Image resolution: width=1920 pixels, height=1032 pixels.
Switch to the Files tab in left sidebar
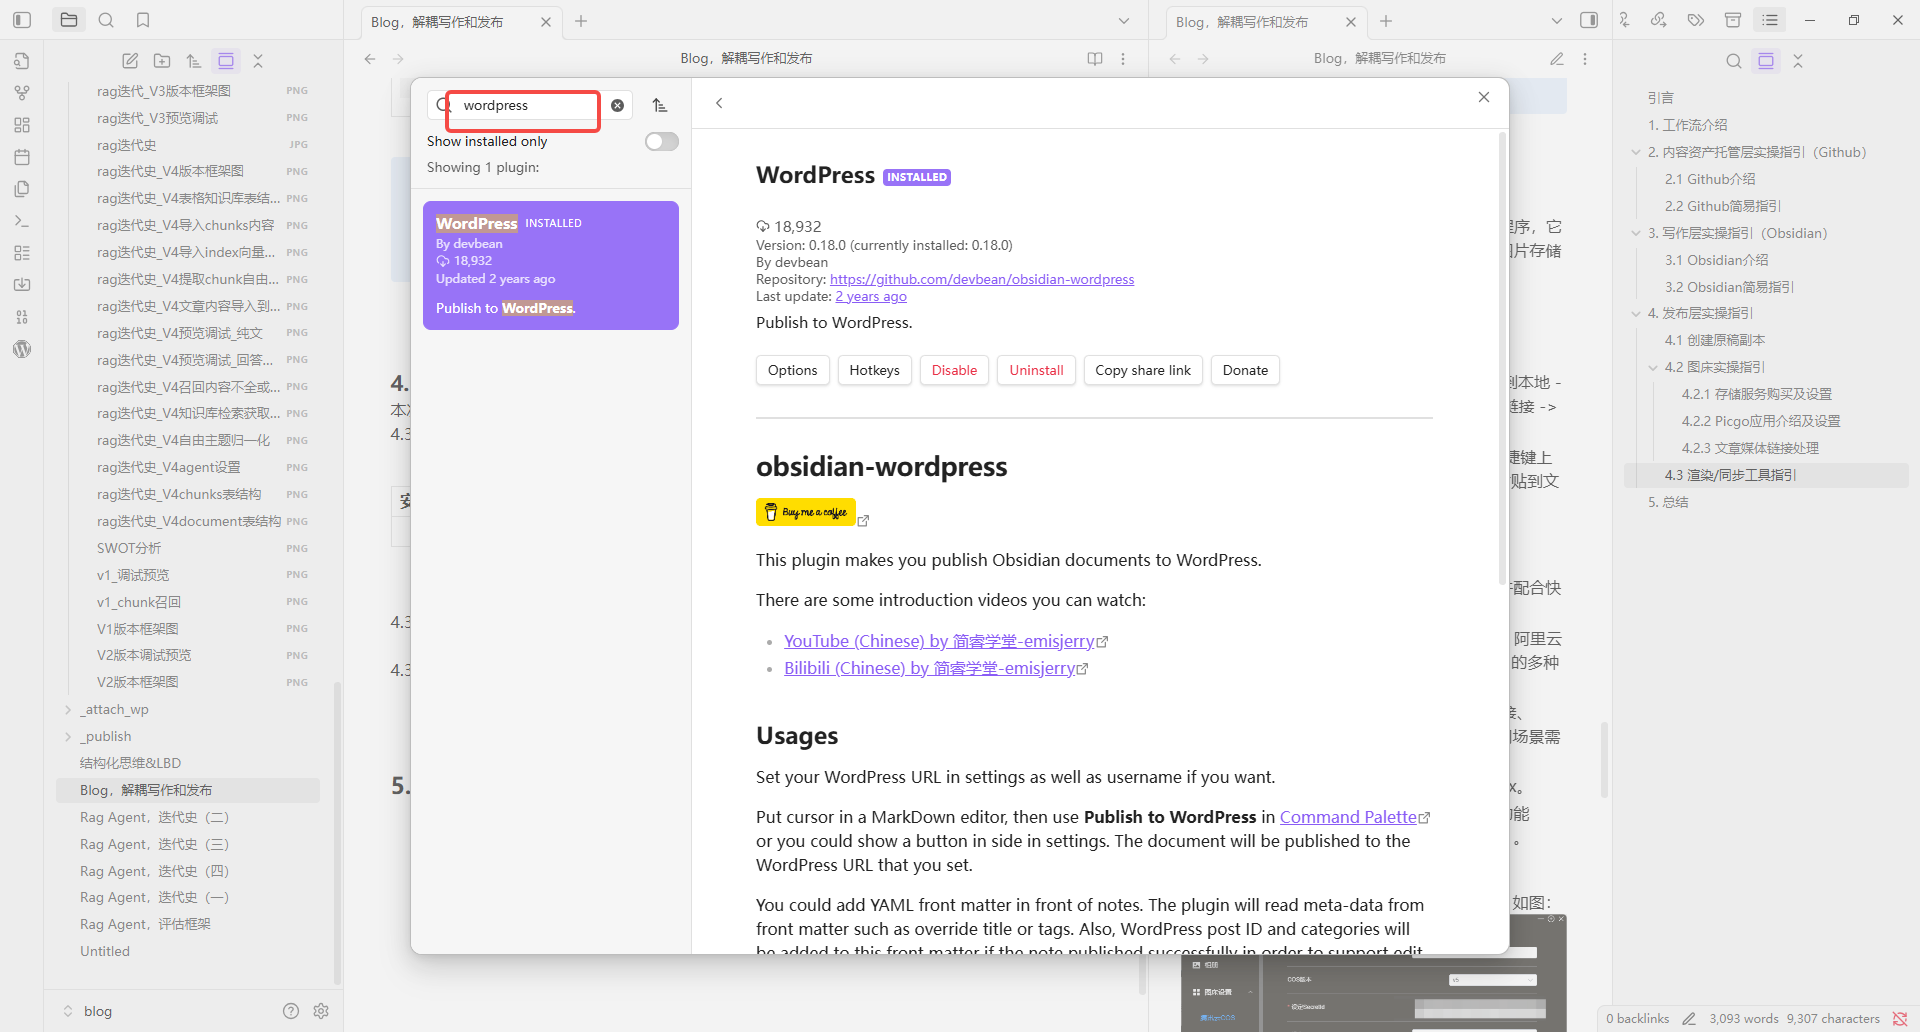(69, 20)
